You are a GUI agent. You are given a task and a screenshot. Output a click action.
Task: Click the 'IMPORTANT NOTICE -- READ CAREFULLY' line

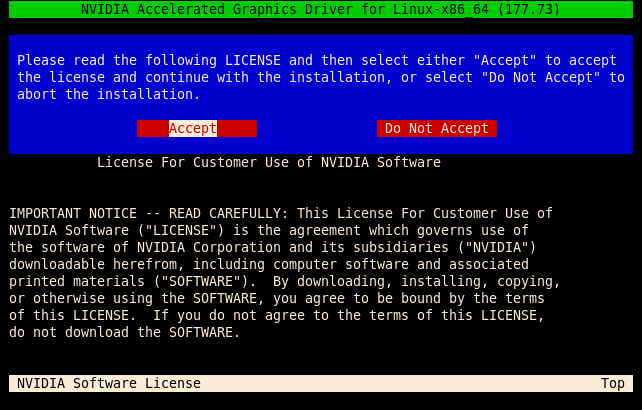click(x=281, y=213)
